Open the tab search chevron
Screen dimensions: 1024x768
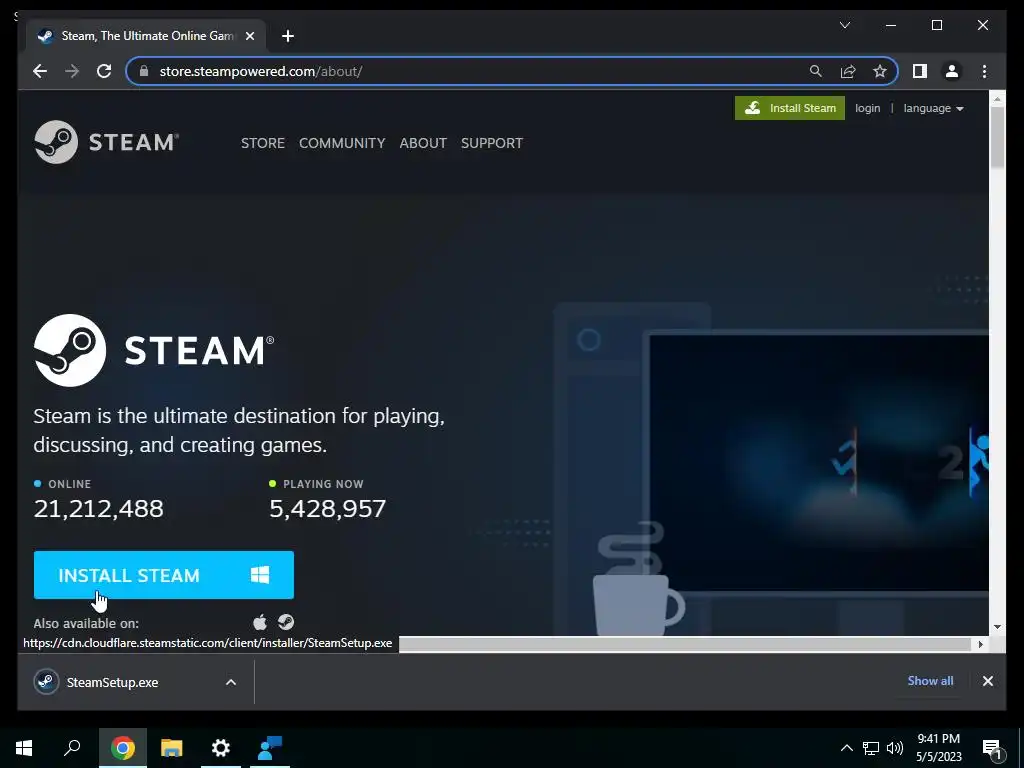(x=844, y=25)
